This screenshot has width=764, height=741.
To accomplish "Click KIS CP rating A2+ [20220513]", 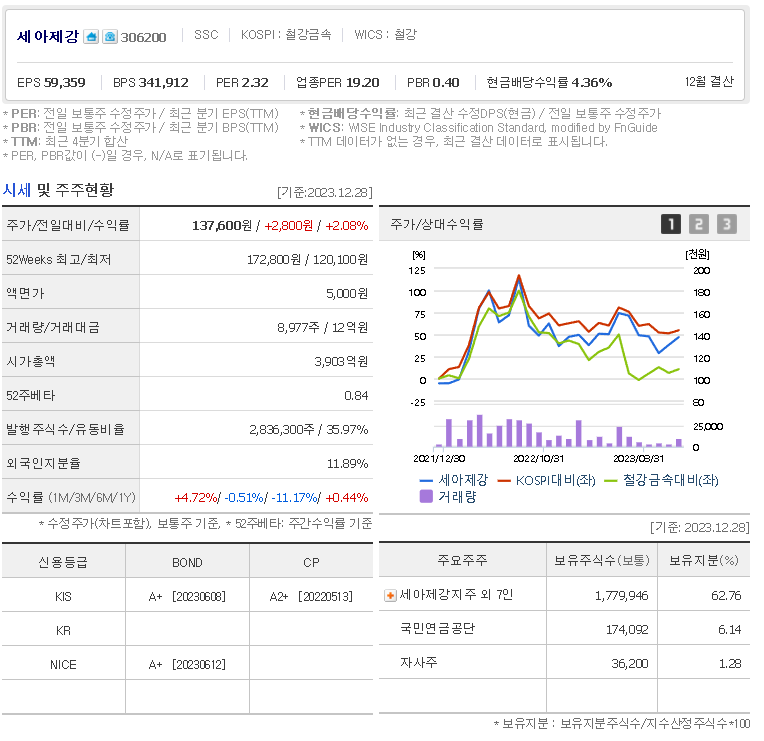I will click(x=311, y=597).
